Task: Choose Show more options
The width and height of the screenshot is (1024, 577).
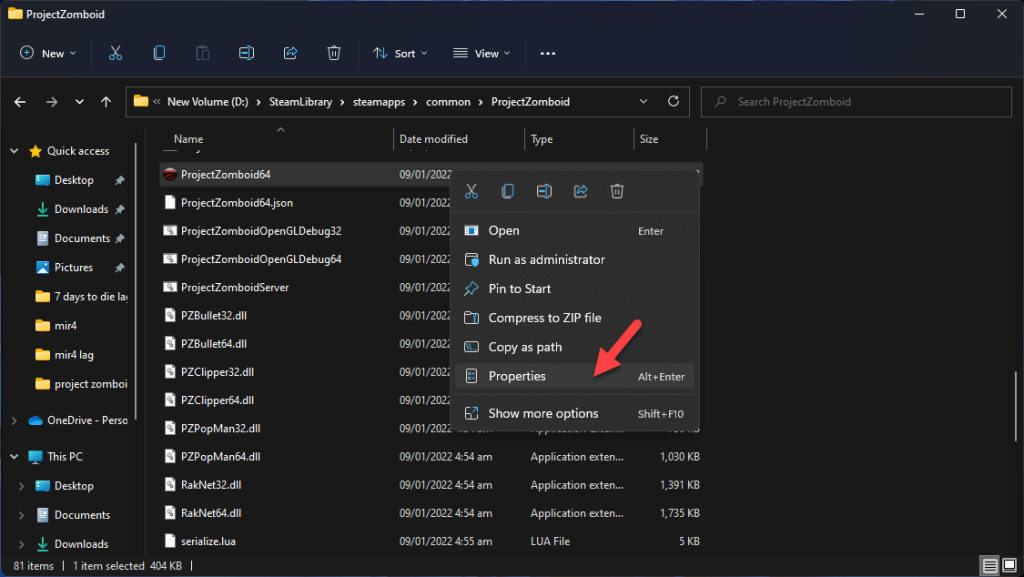Action: [x=575, y=413]
